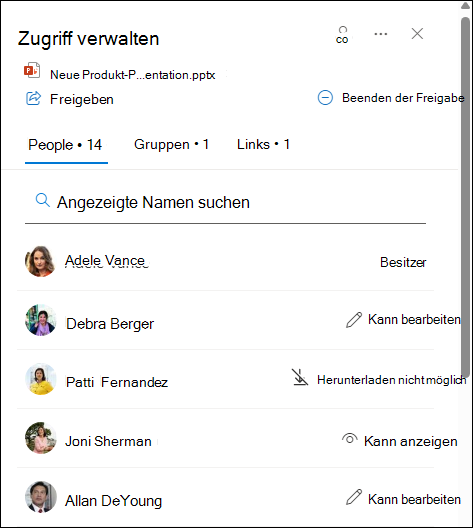Screen dimensions: 473x528
Task: Click the stop sharing minus-circle icon
Action: [x=325, y=98]
